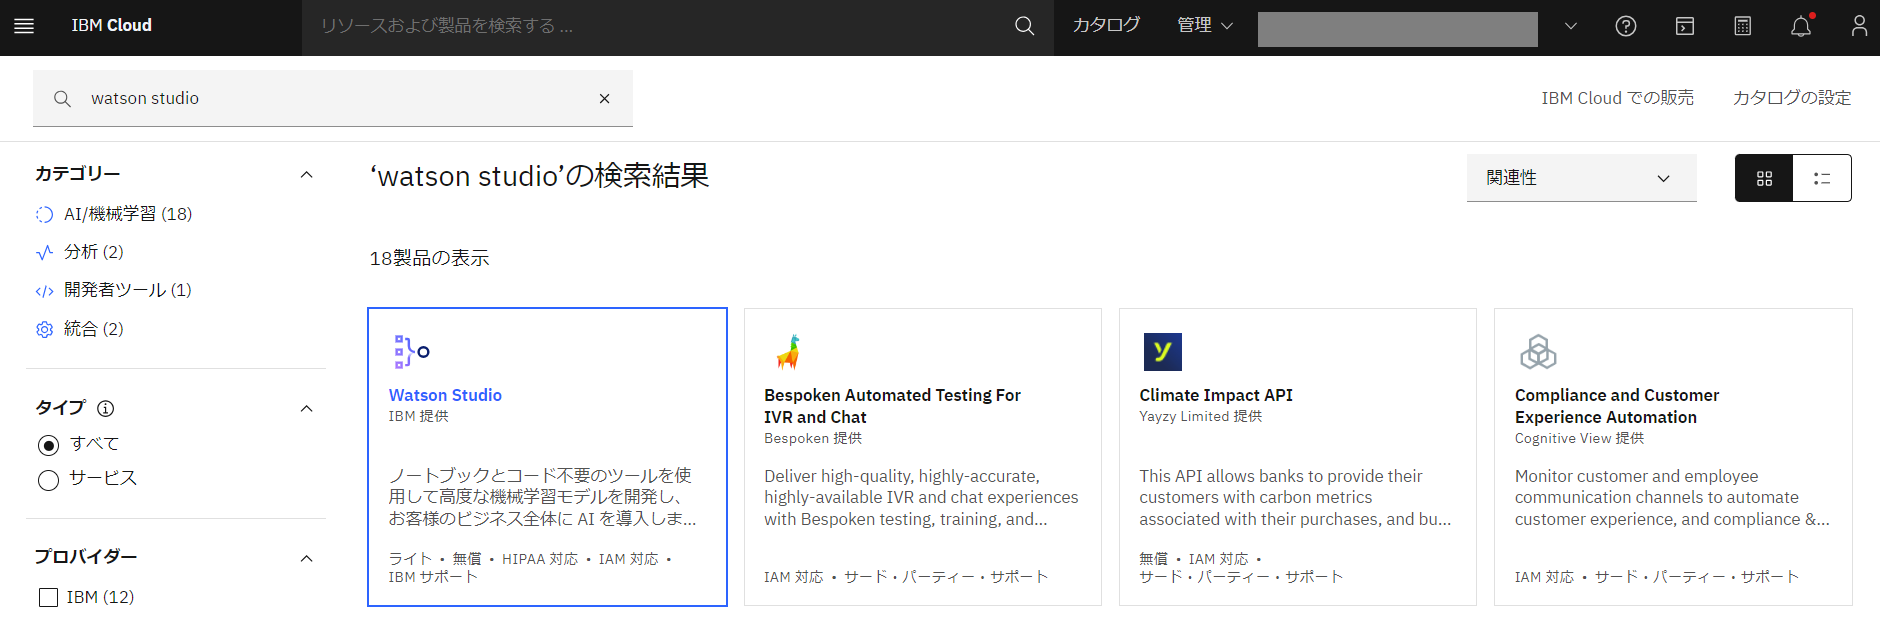The width and height of the screenshot is (1880, 617).
Task: Select the すべて type radio button
Action: pyautogui.click(x=48, y=445)
